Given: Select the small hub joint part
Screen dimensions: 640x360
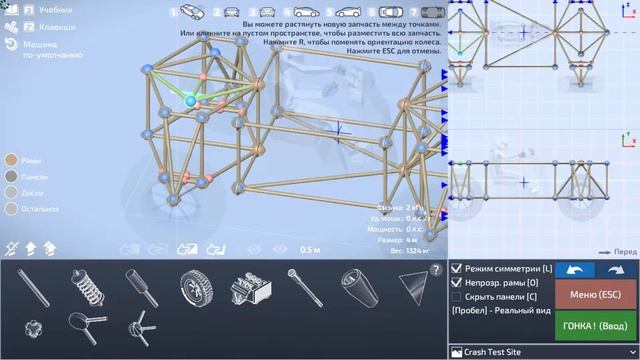Looking at the screenshot, I should [33, 329].
